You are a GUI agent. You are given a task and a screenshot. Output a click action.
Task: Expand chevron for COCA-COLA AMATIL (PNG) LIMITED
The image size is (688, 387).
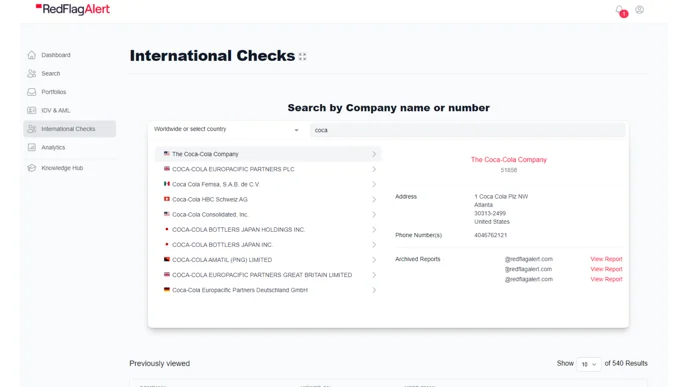click(374, 260)
